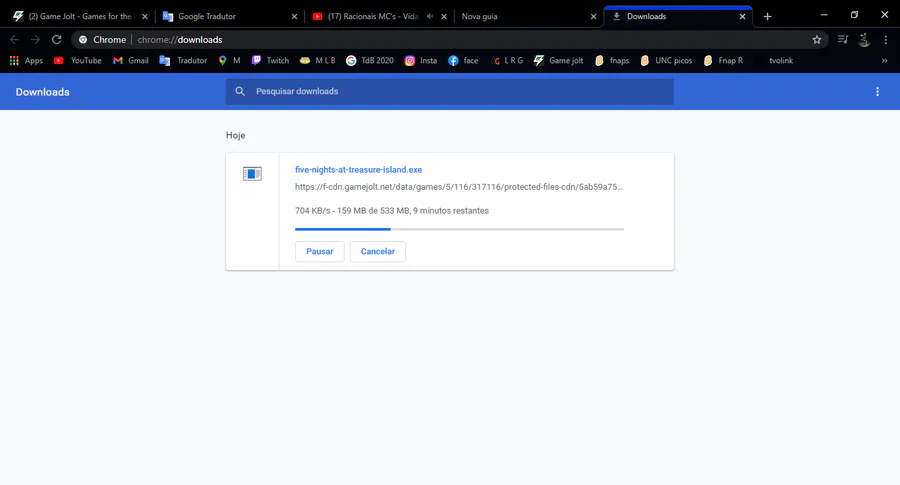Bookmark this page with star icon
Image resolution: width=900 pixels, height=485 pixels.
click(817, 40)
